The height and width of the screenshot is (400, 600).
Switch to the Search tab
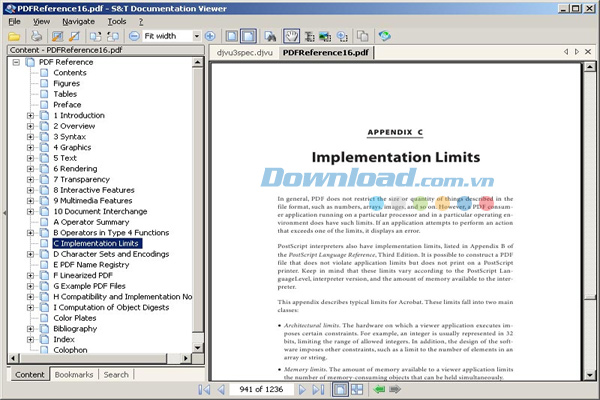point(116,375)
